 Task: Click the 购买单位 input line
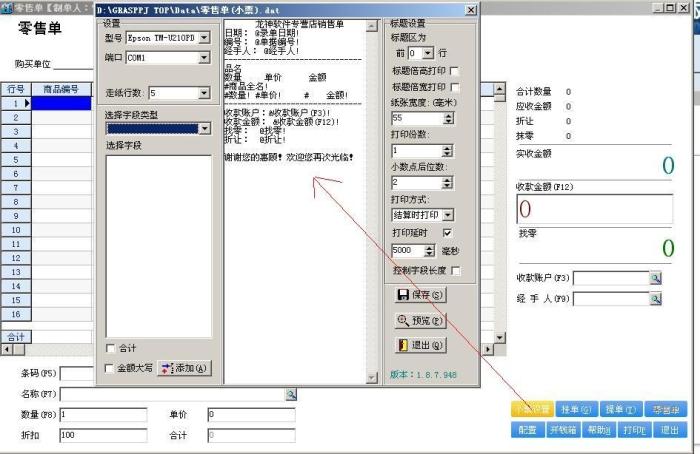click(74, 65)
